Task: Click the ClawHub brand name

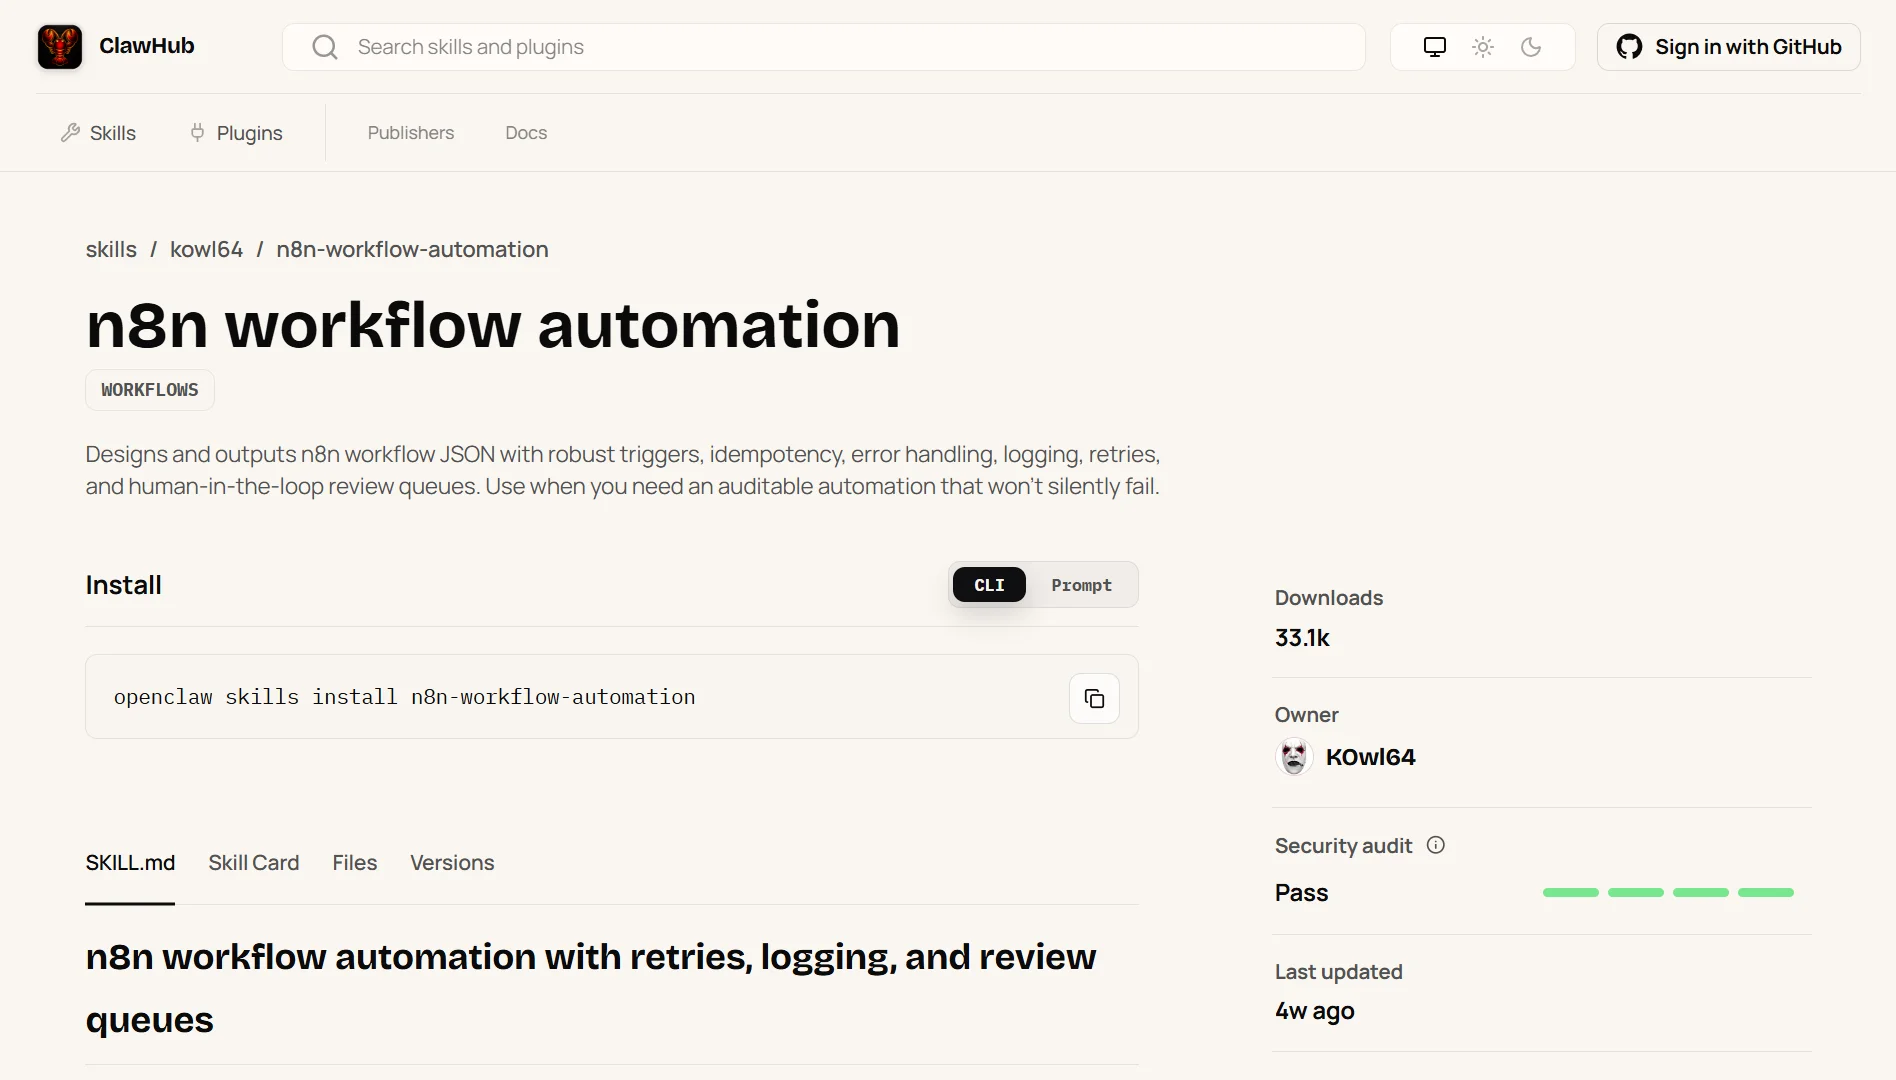Action: tap(147, 46)
